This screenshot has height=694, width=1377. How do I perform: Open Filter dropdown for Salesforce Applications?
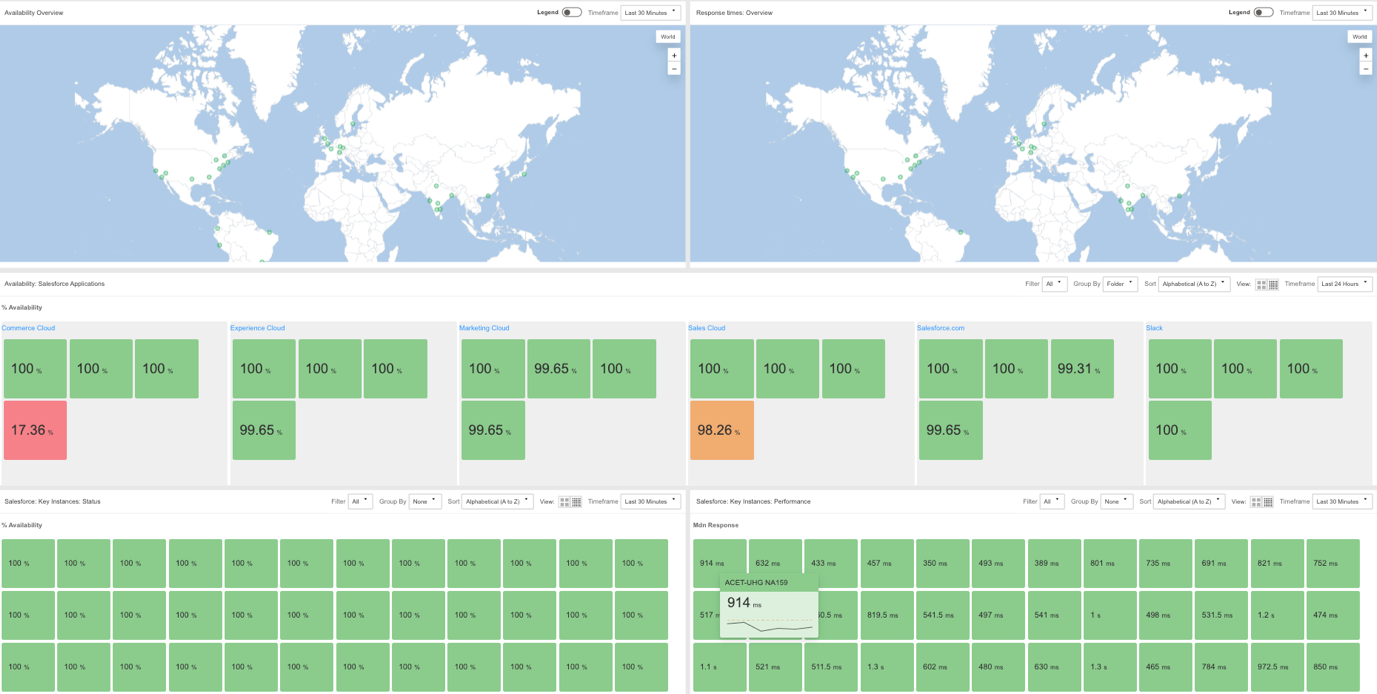(x=1054, y=284)
